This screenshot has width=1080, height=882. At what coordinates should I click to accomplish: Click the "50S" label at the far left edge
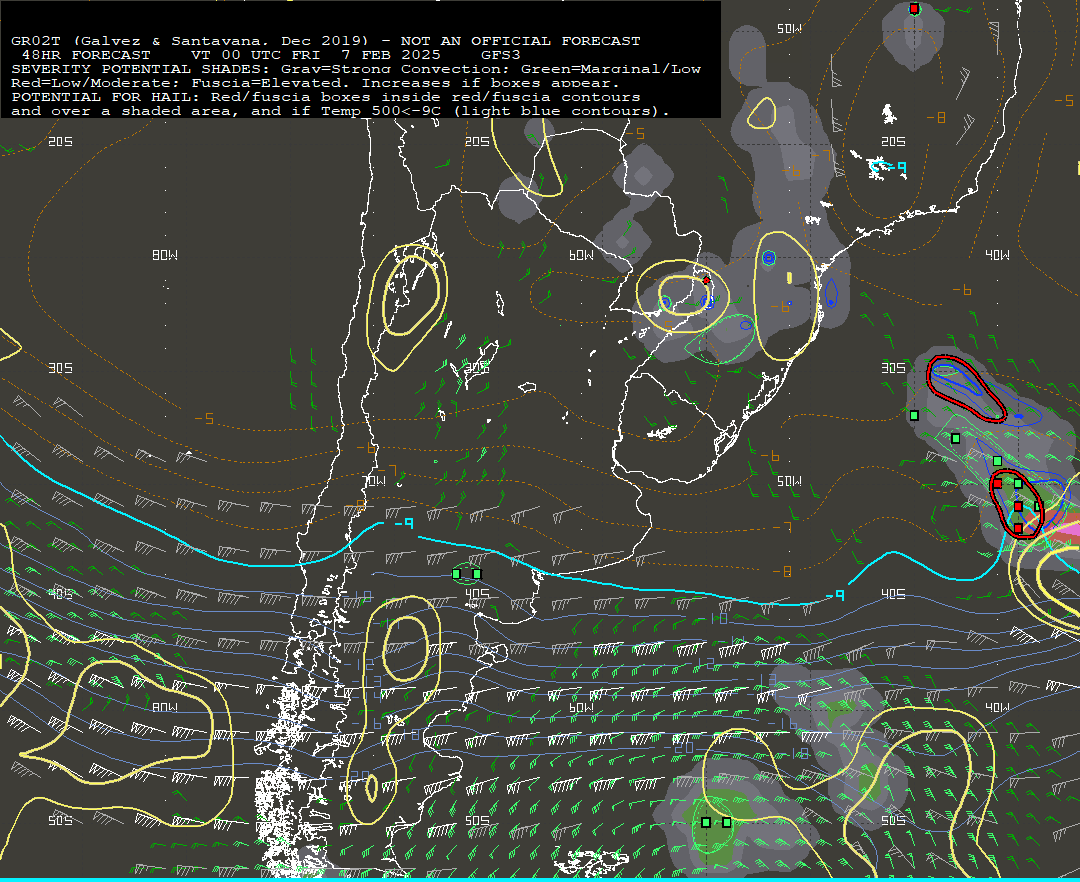point(61,821)
